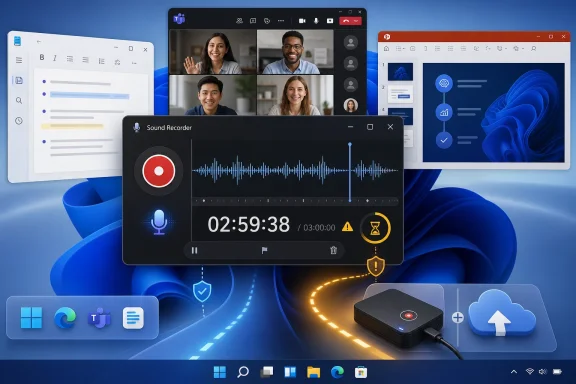Open Edge from the floating dock

click(x=65, y=317)
